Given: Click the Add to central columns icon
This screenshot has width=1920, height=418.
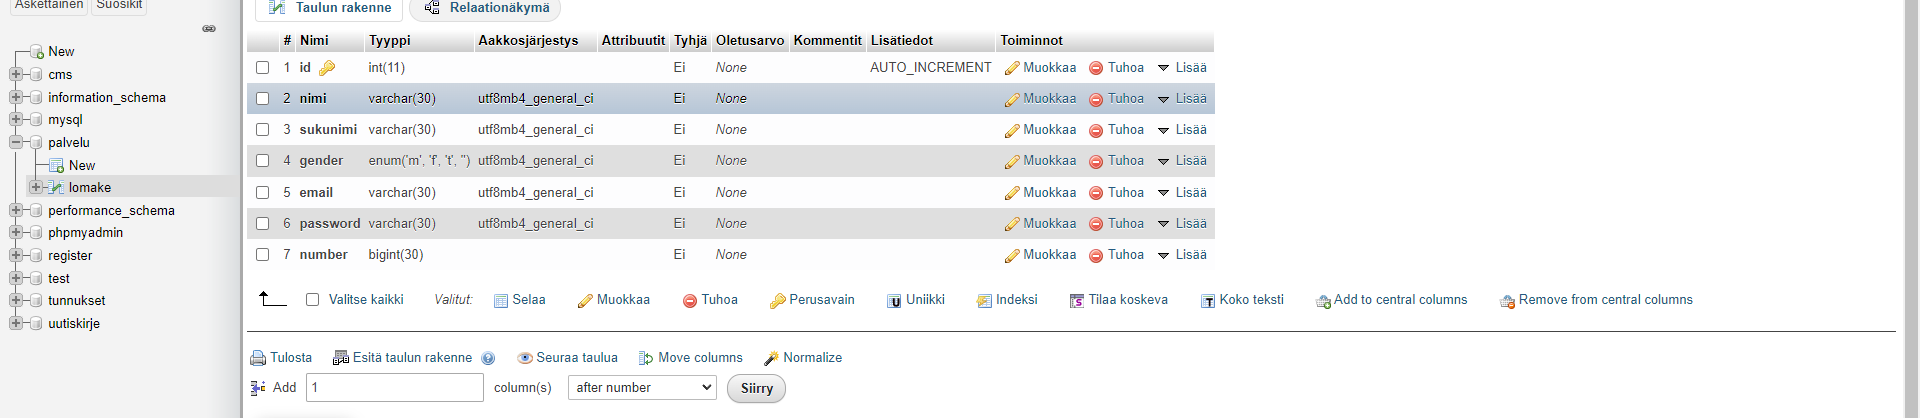Looking at the screenshot, I should point(1323,301).
